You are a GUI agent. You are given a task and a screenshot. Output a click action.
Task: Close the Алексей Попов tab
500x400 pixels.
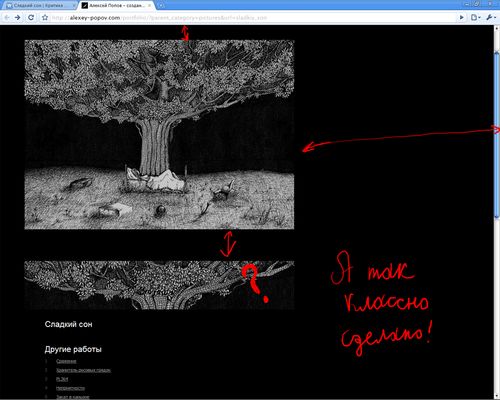[150, 6]
